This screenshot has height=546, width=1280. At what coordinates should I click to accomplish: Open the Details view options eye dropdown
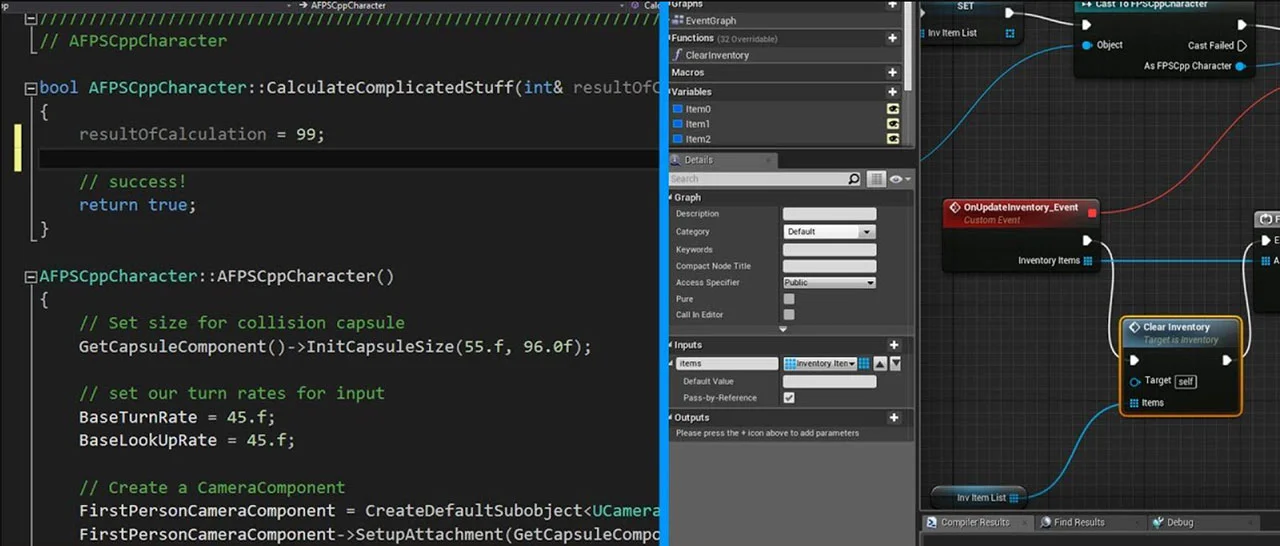[900, 179]
